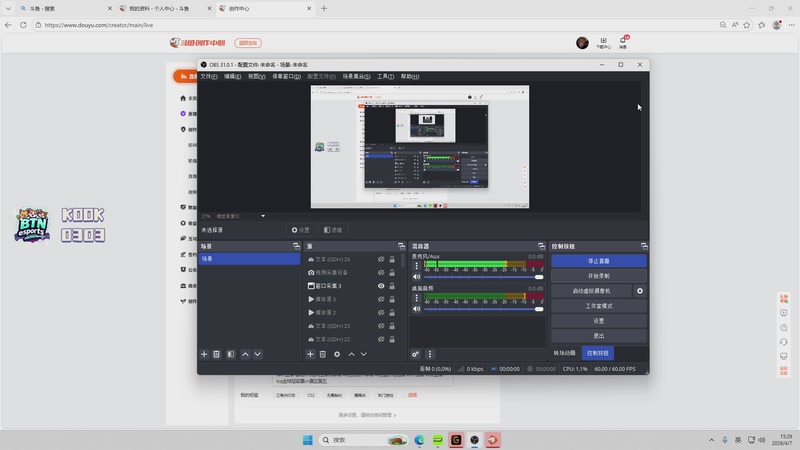Open 桌面音频 channel three-dot options

coord(416,298)
